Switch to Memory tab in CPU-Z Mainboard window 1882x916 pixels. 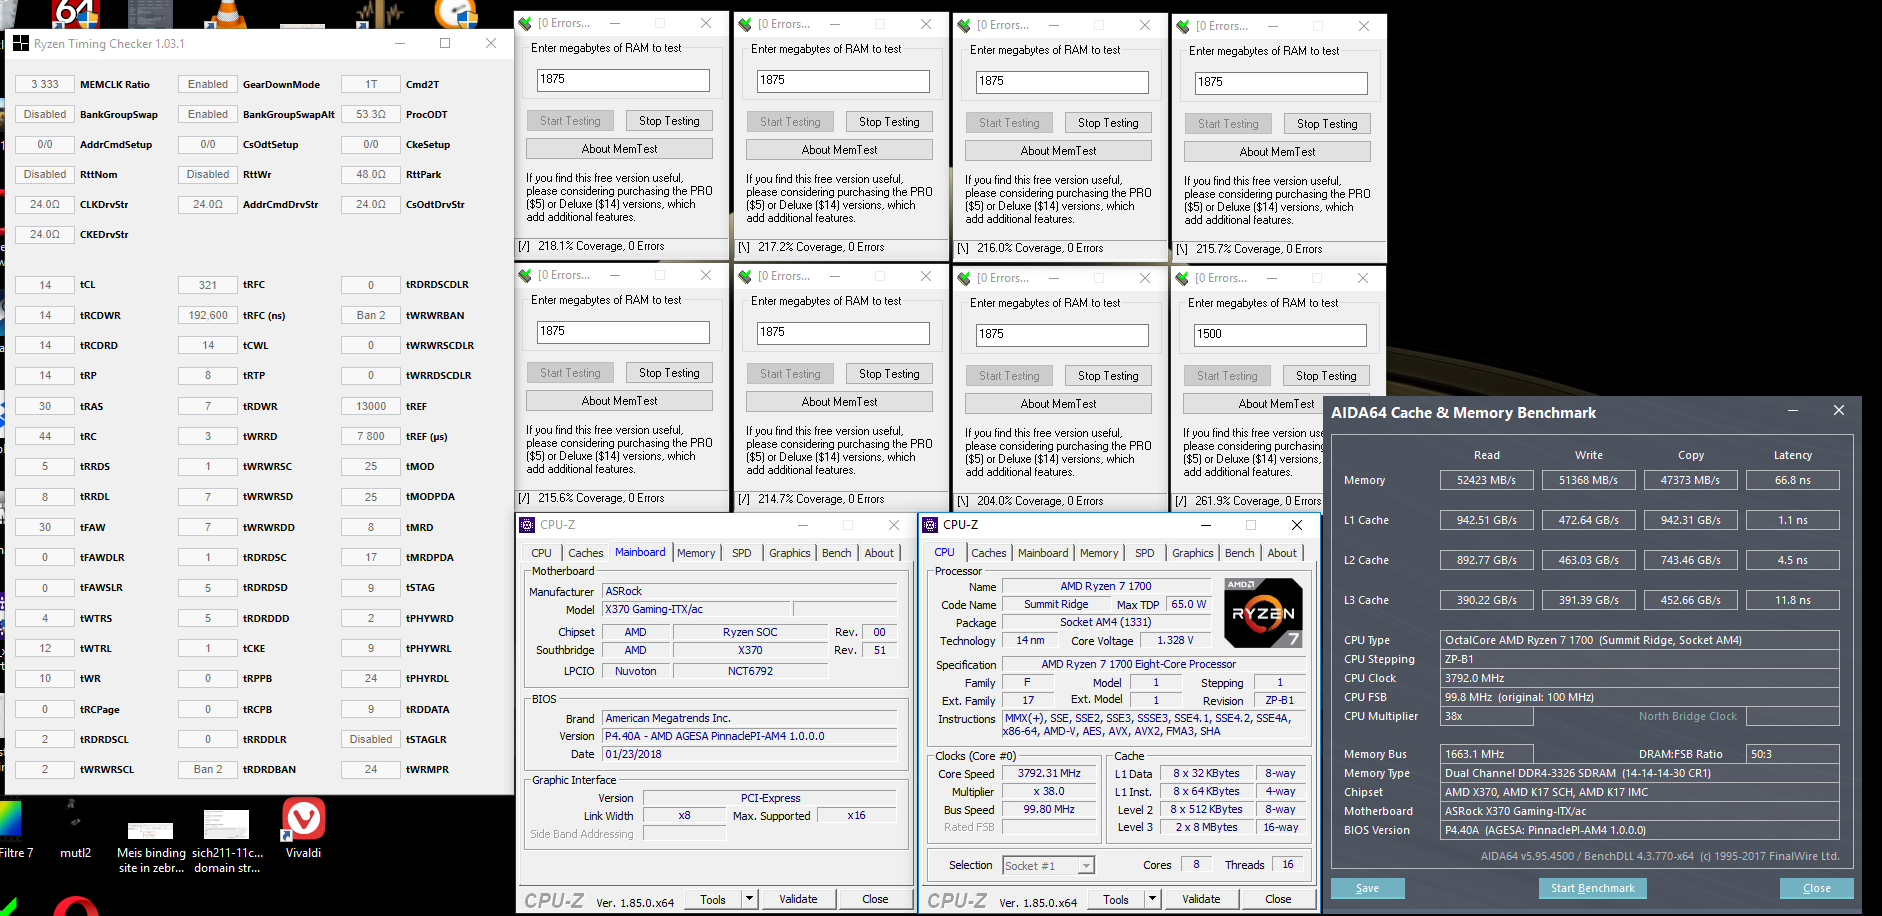(x=696, y=553)
